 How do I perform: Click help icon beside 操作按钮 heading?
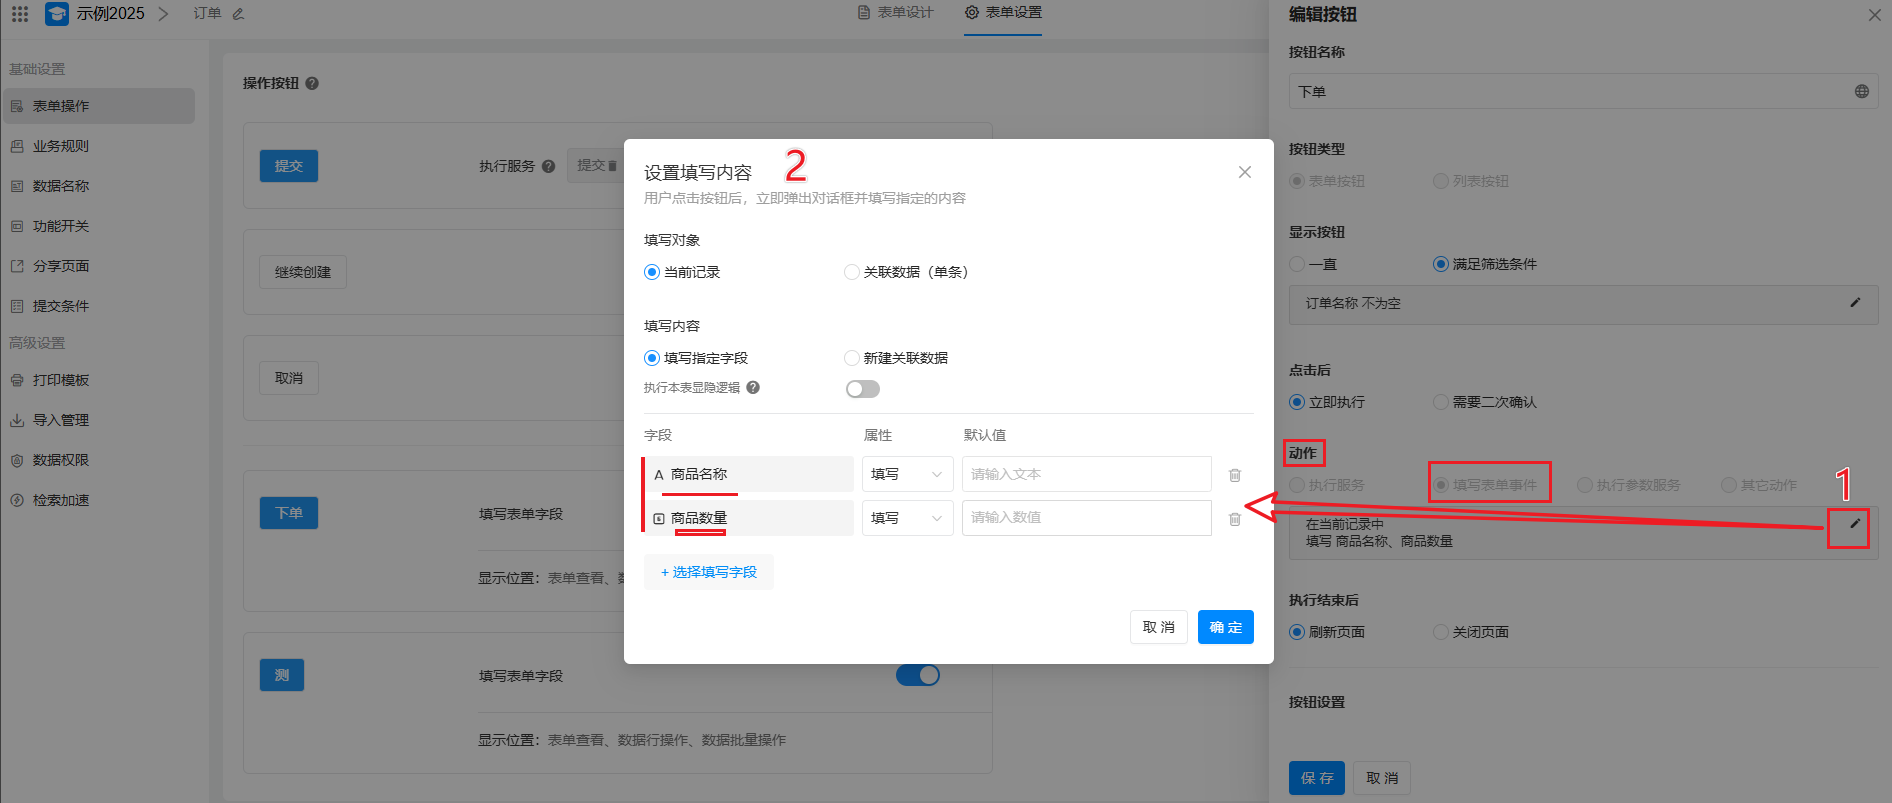(x=312, y=84)
